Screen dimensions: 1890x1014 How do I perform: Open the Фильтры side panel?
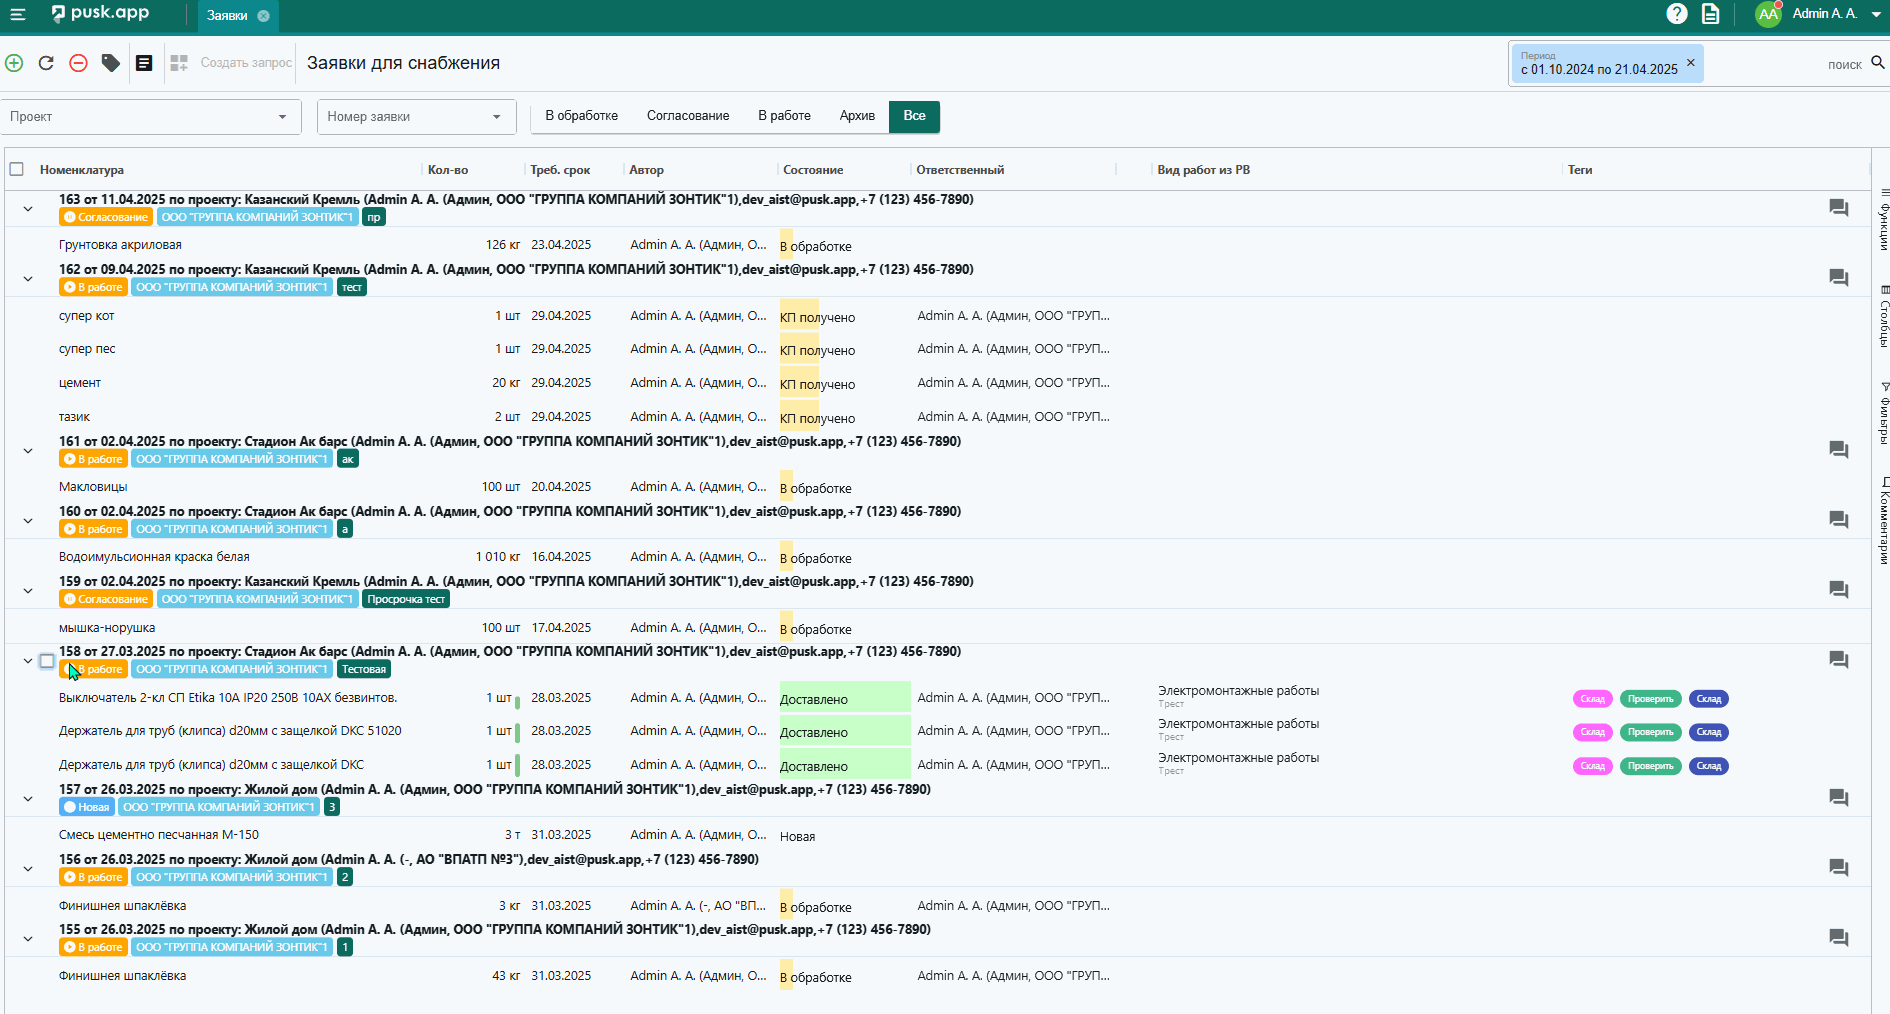(x=1884, y=413)
